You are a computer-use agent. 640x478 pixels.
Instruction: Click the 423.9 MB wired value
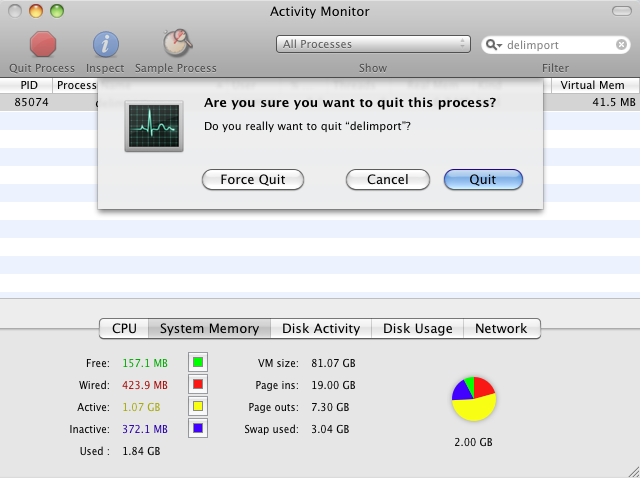pyautogui.click(x=145, y=385)
